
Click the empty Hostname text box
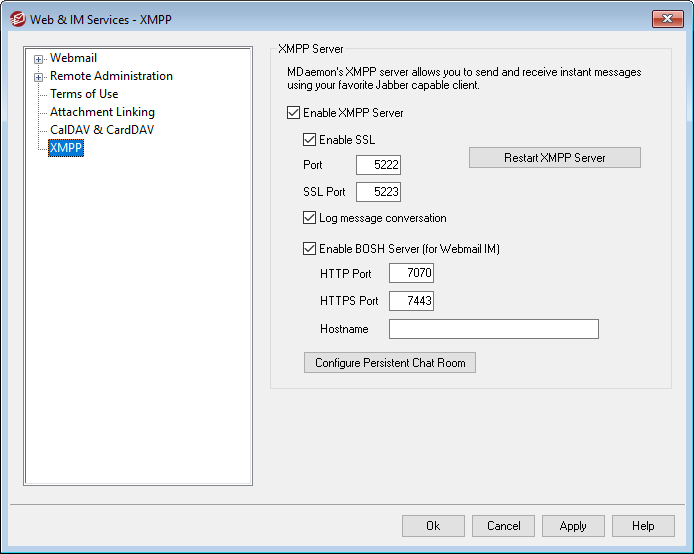pos(493,329)
